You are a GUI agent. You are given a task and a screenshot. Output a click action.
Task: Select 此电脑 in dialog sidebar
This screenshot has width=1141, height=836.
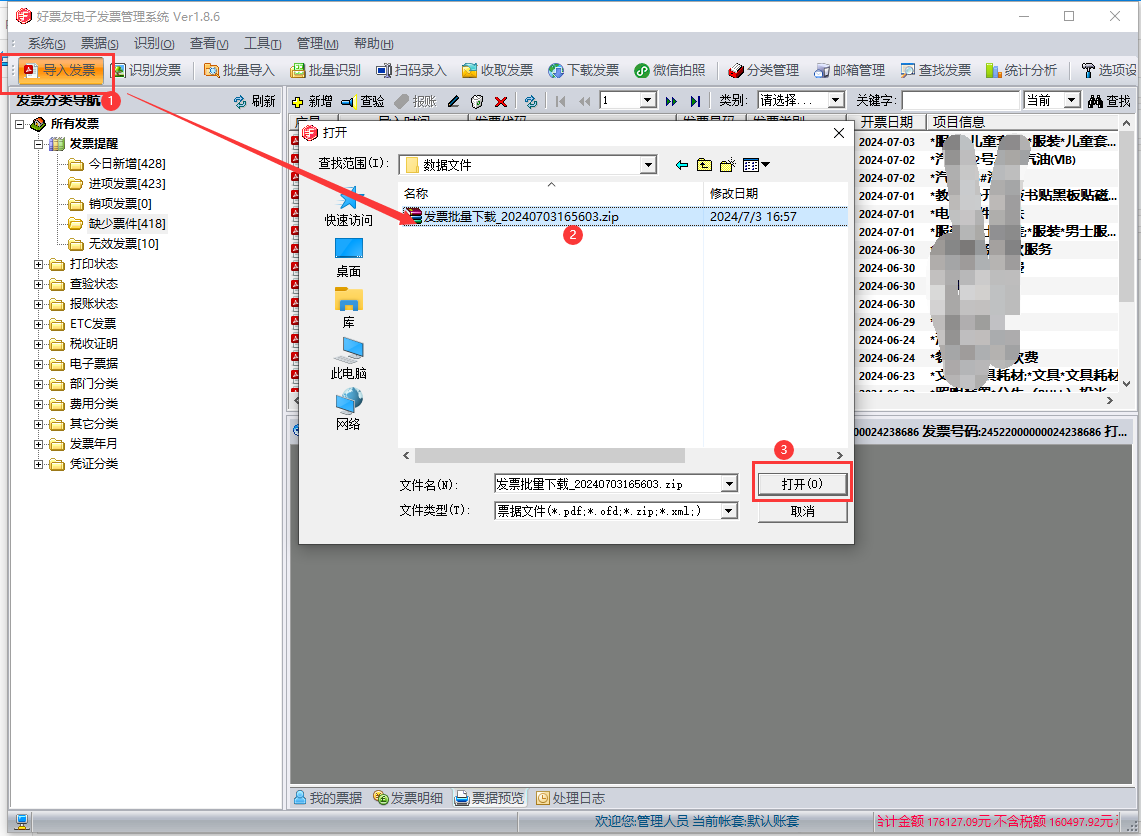(x=349, y=359)
